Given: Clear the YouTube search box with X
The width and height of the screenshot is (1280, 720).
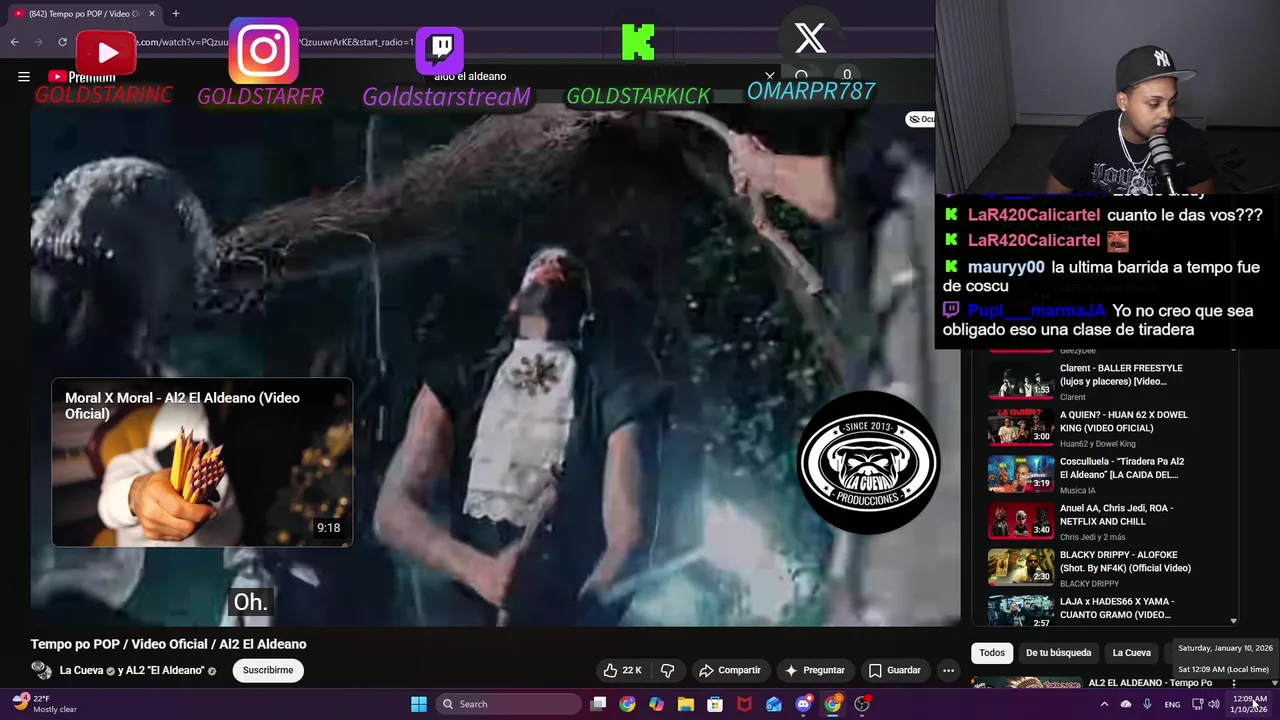Looking at the screenshot, I should pos(770,76).
